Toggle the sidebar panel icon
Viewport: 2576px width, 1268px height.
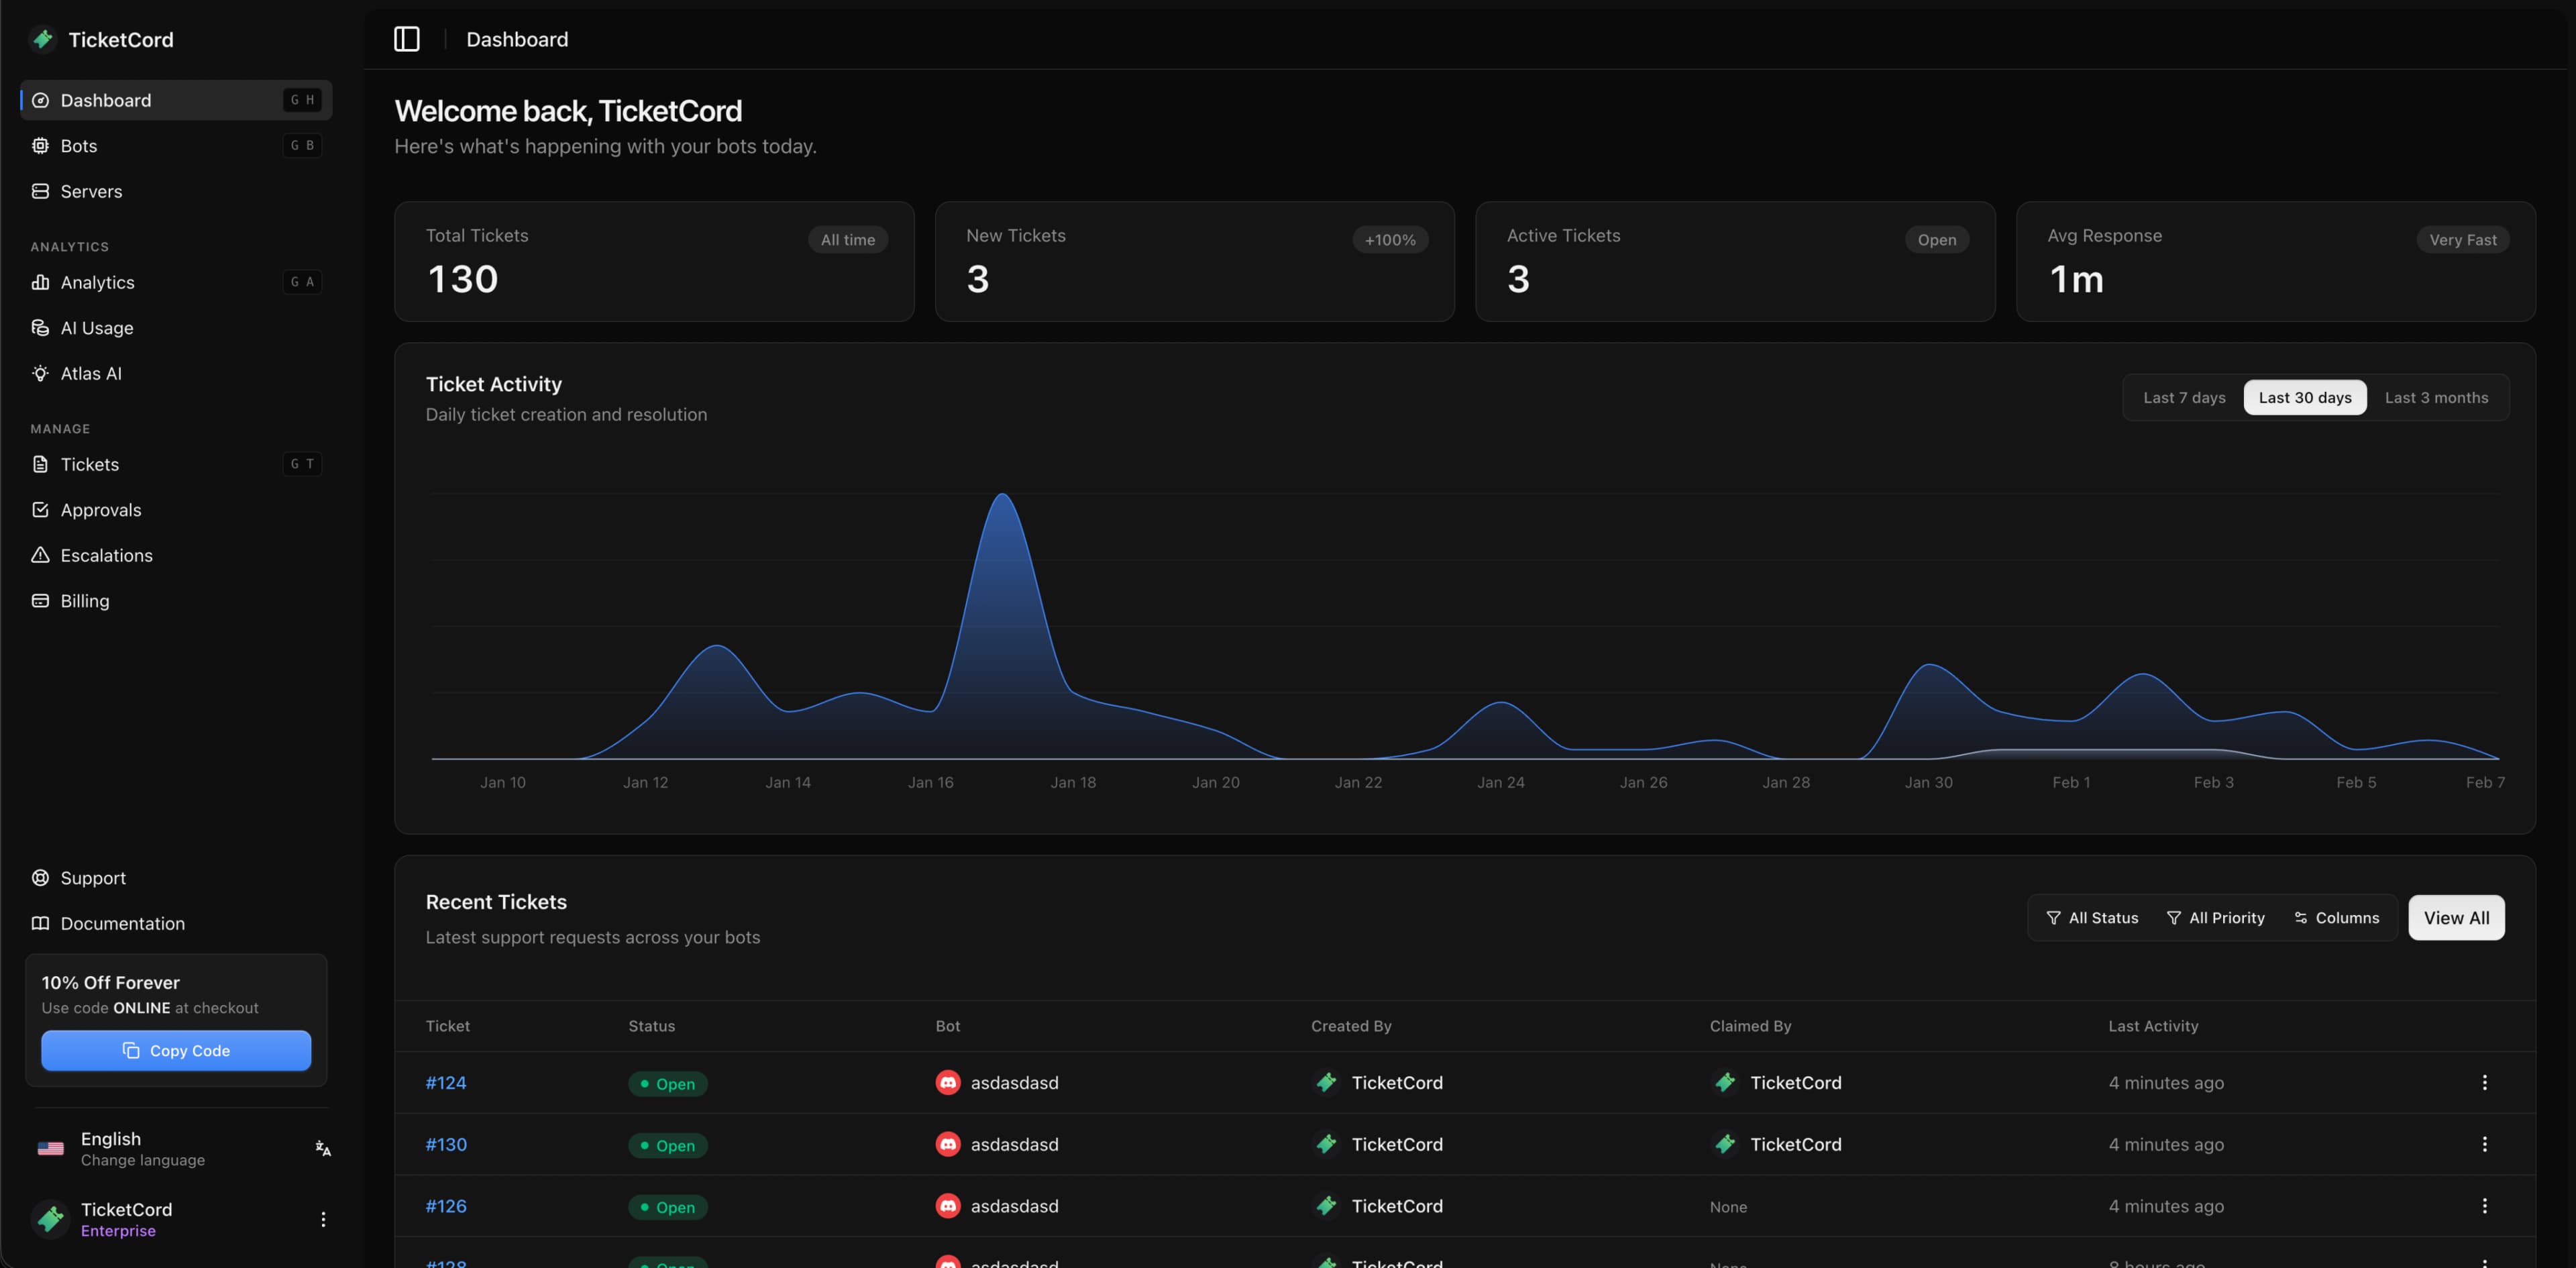[406, 39]
